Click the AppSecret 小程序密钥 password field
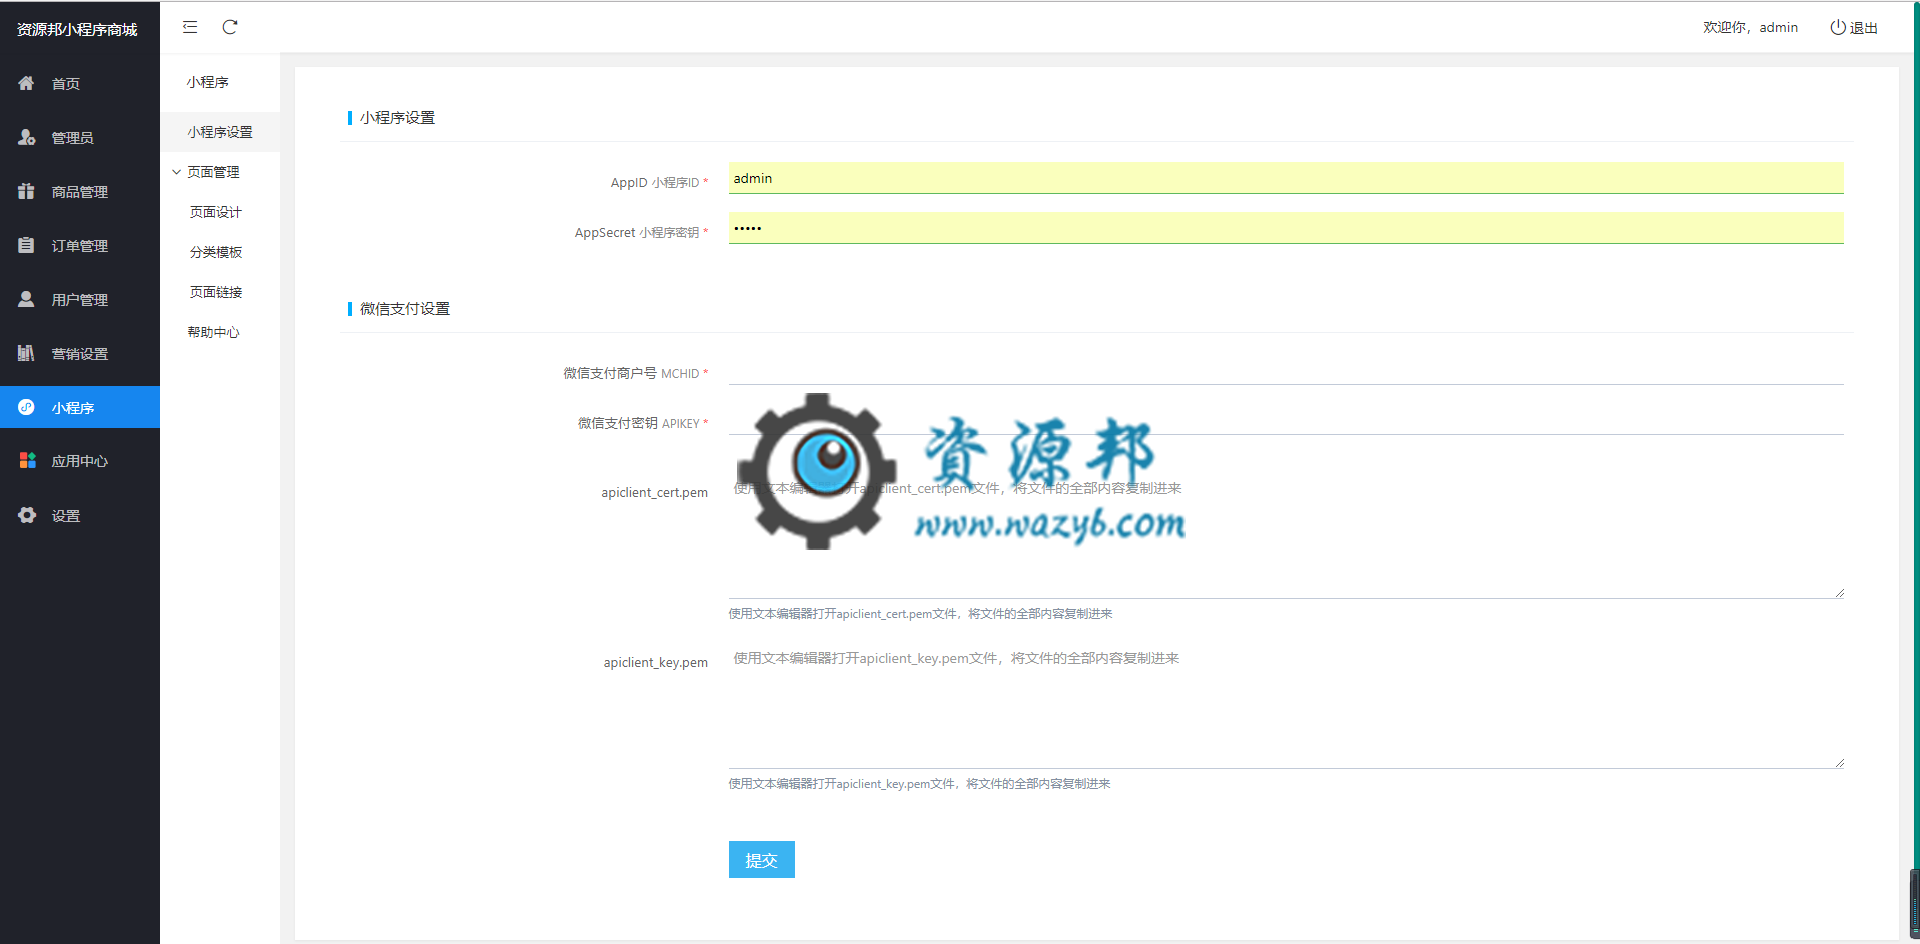The image size is (1920, 944). [x=1286, y=228]
